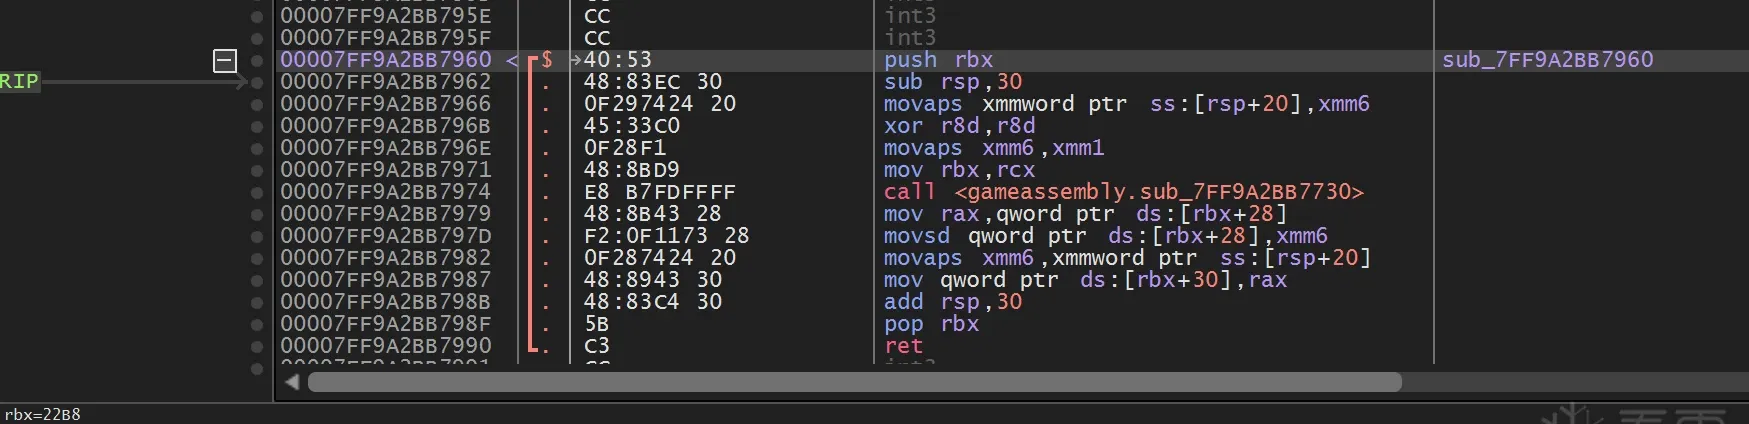Select address 00007FF9A2BB796E
Screen dimensions: 1749x424
386,148
